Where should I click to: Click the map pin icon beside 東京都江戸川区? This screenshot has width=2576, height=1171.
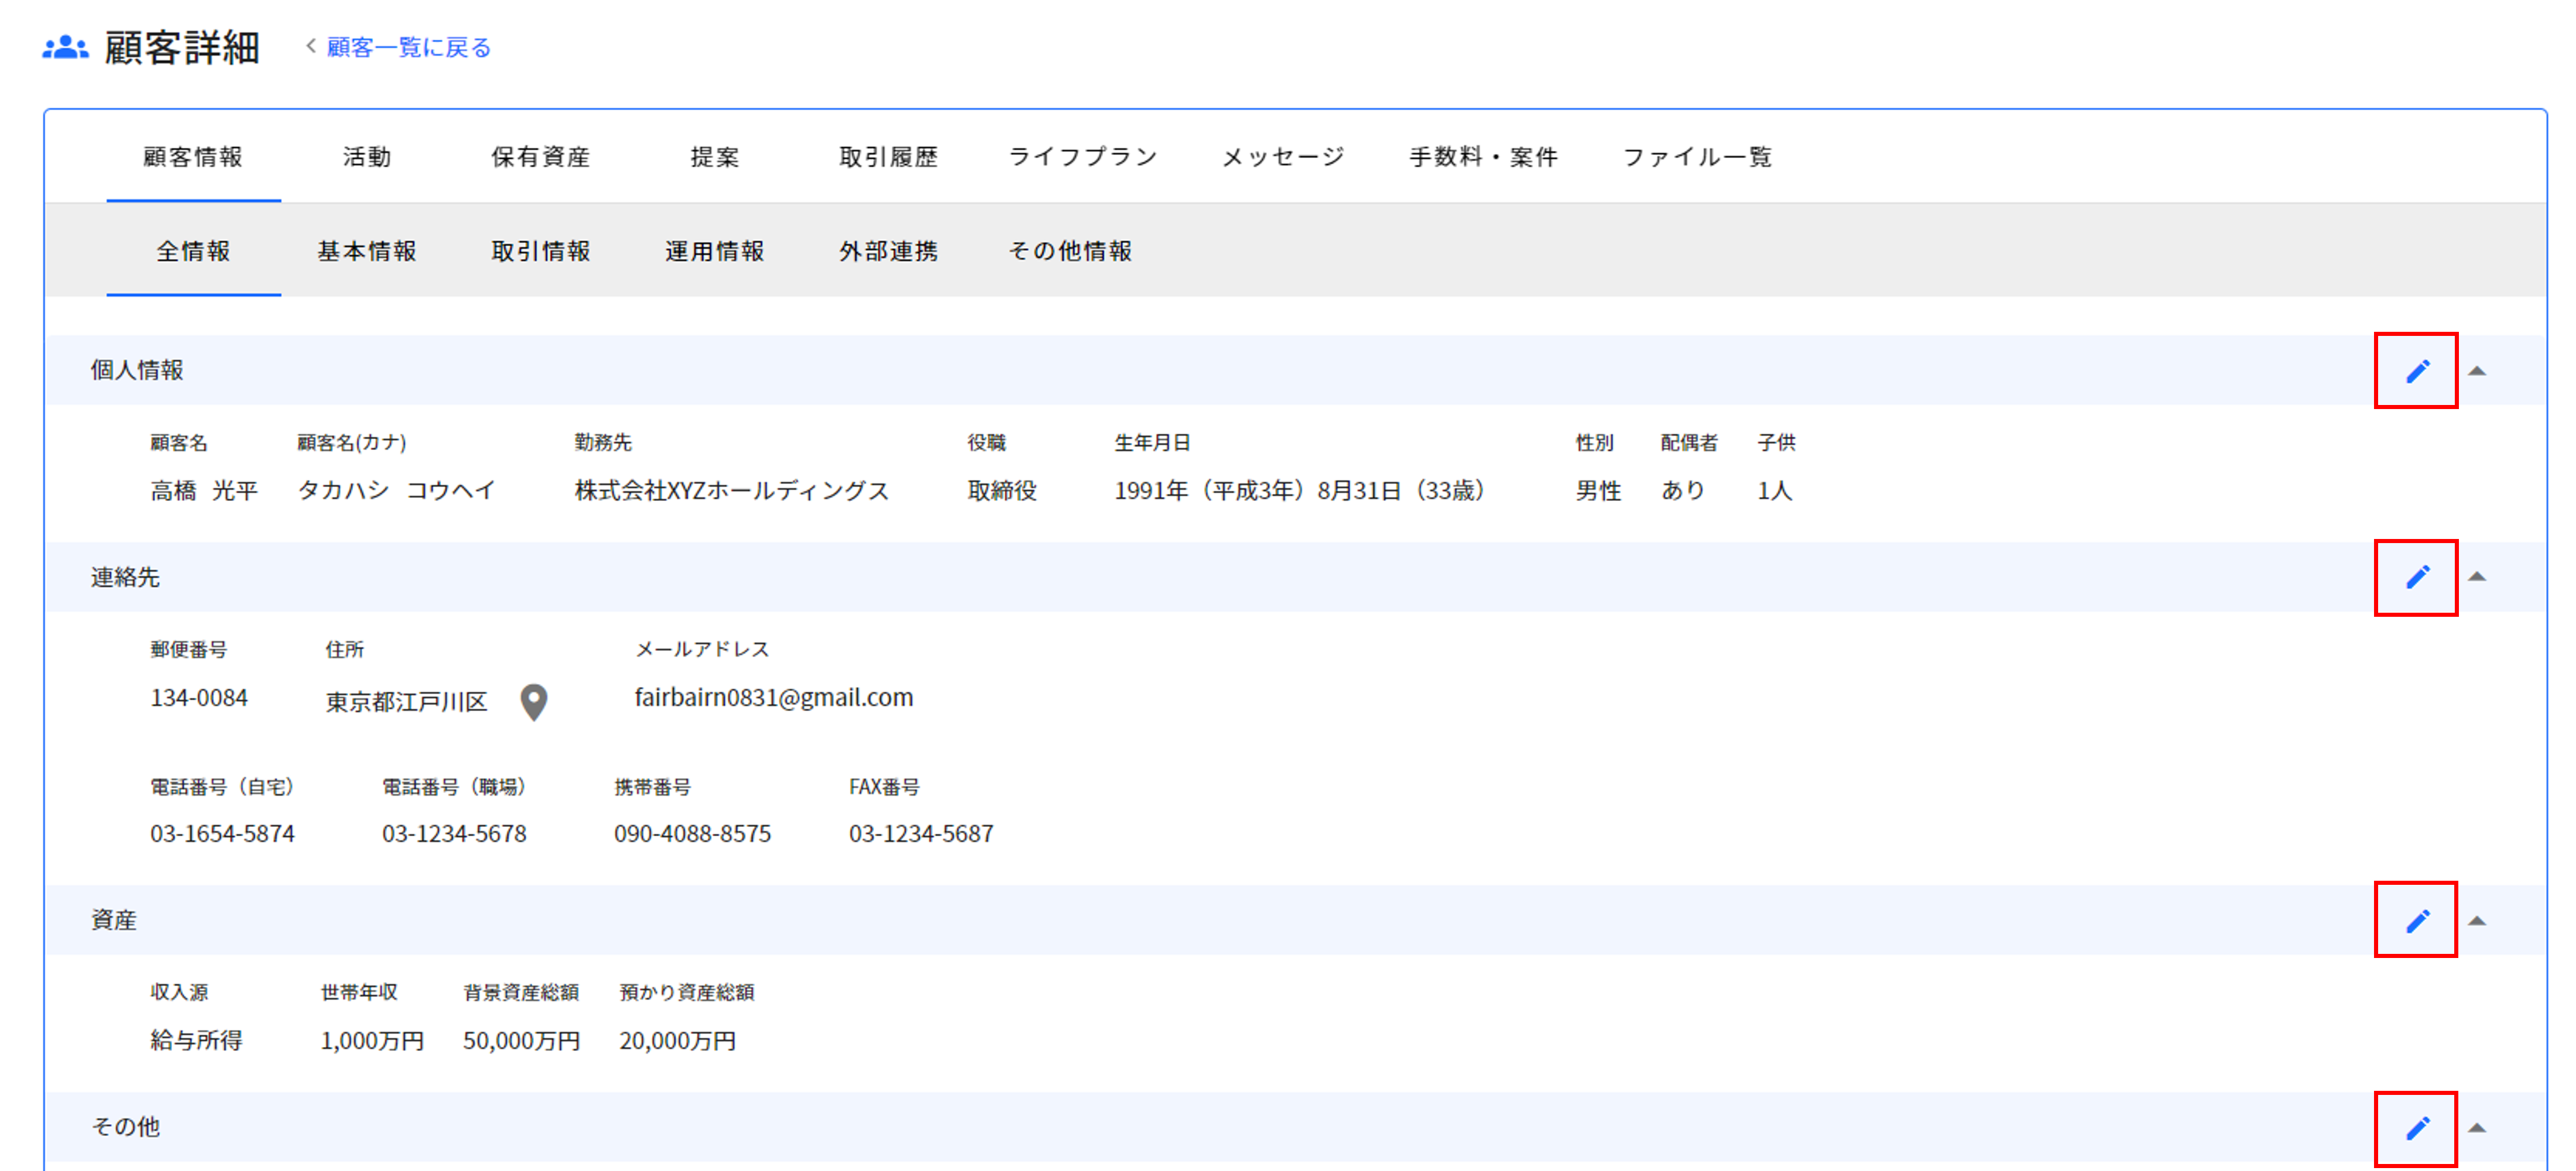[x=534, y=702]
